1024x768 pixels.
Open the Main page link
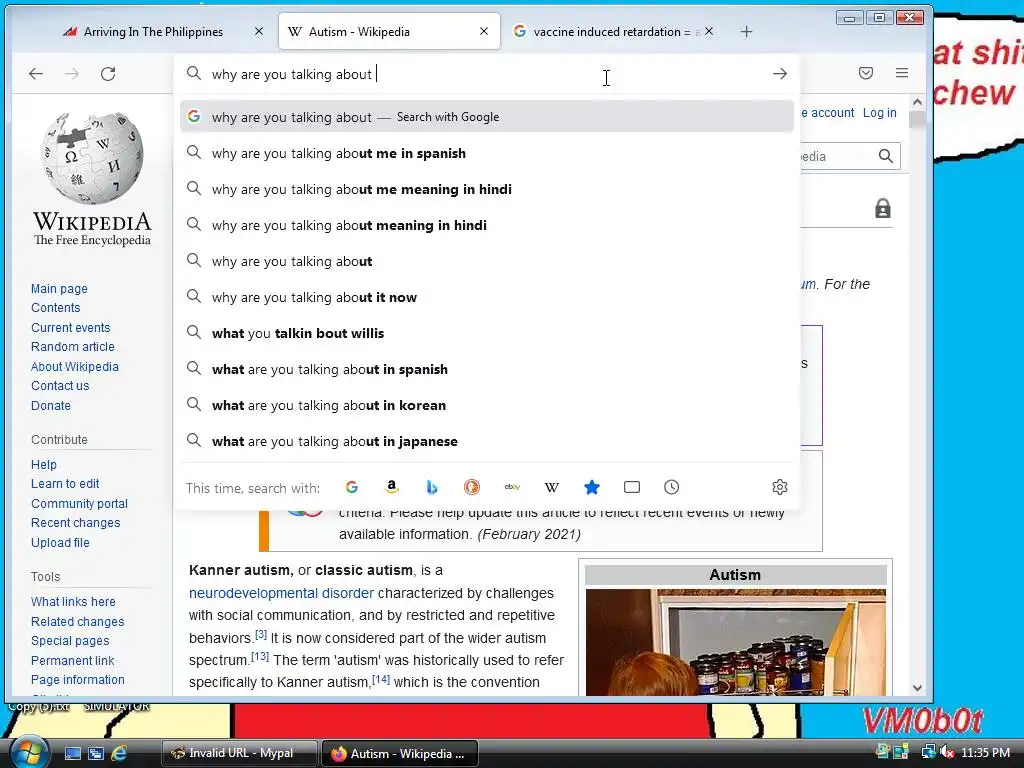59,289
